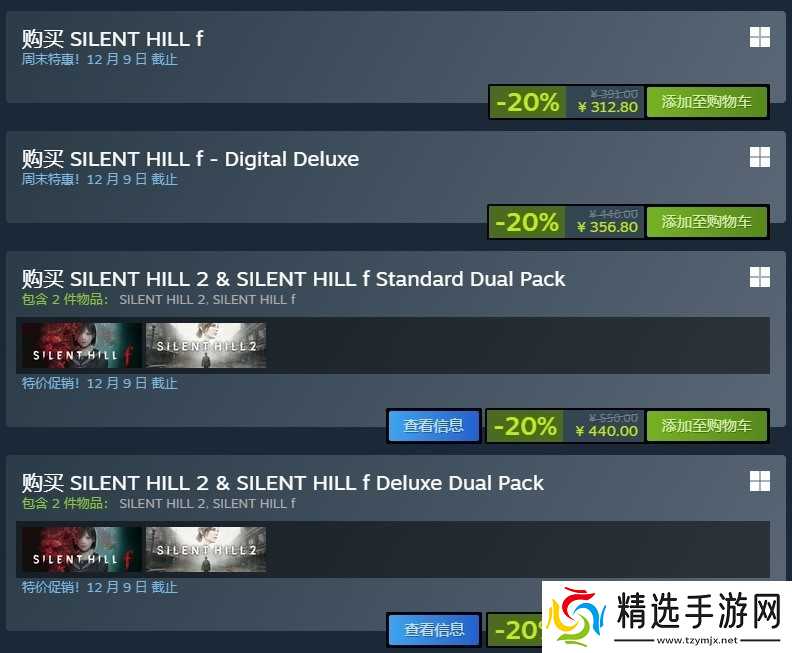Screen dimensions: 792x653
Task: View info for Deluxe Dual Pack
Action: tap(433, 630)
